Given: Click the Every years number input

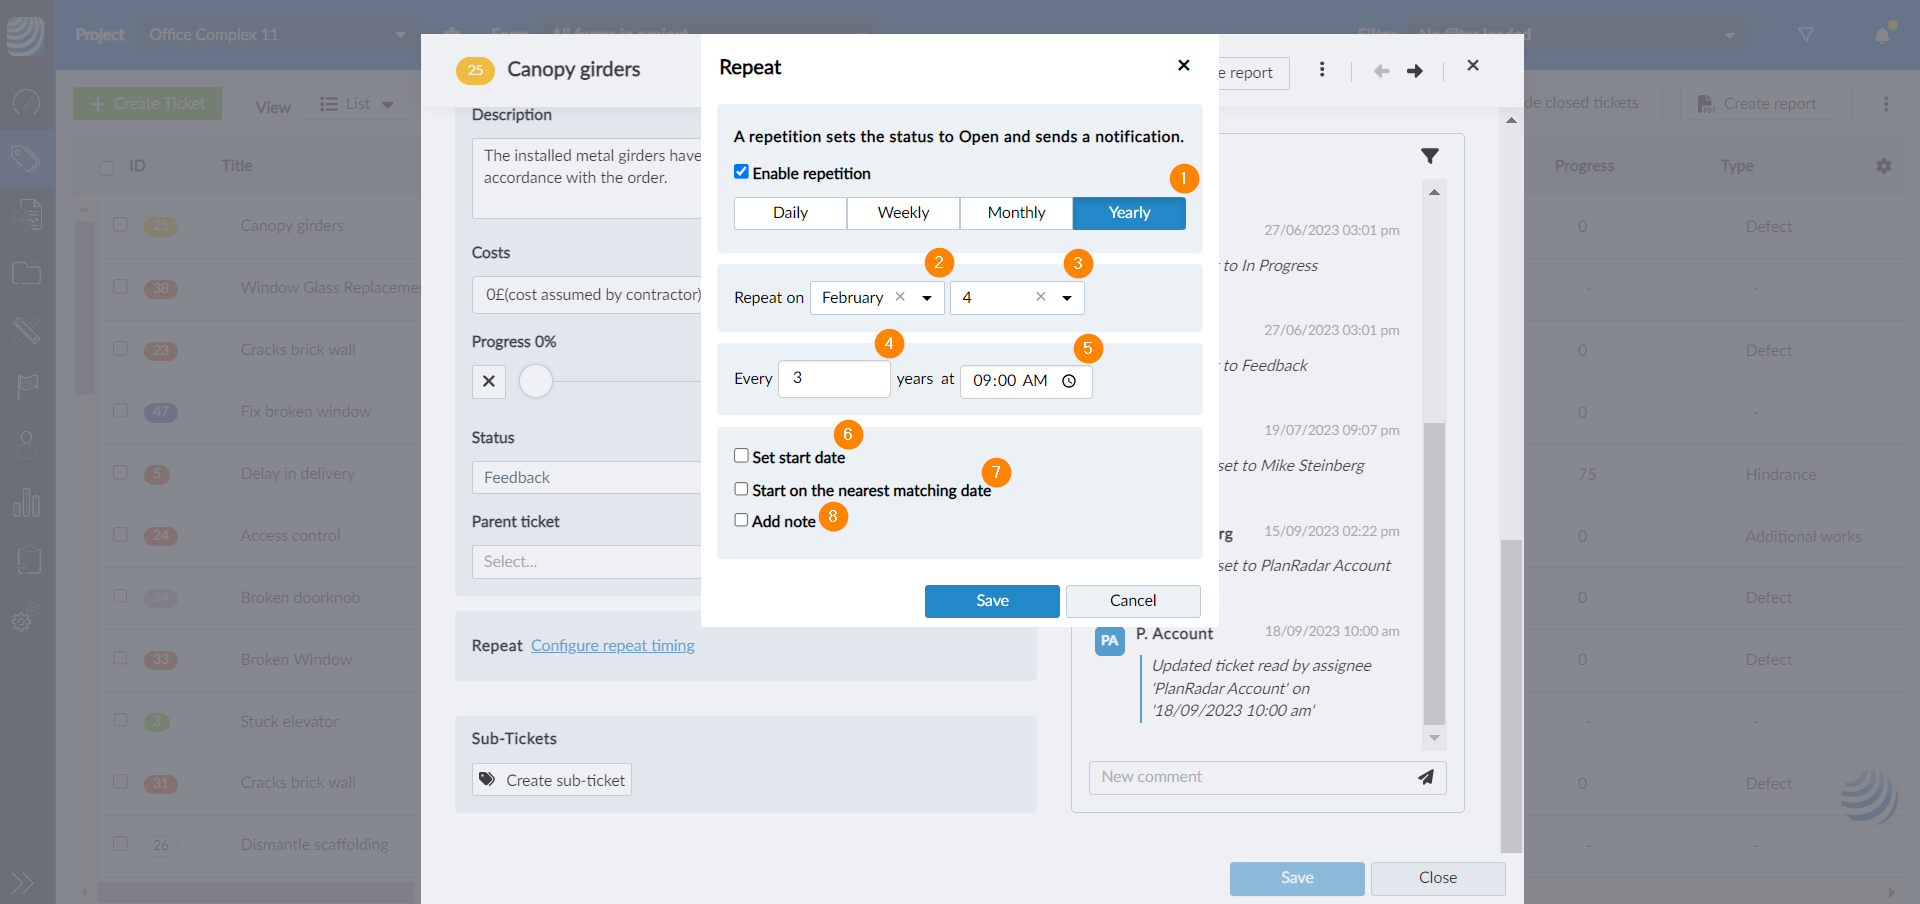Looking at the screenshot, I should point(833,379).
